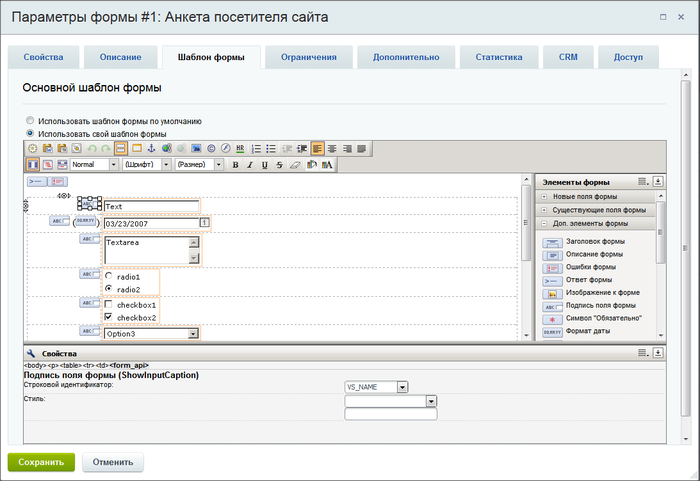Screen dimensions: 700x481
Task: Apply italic formatting
Action: click(250, 165)
